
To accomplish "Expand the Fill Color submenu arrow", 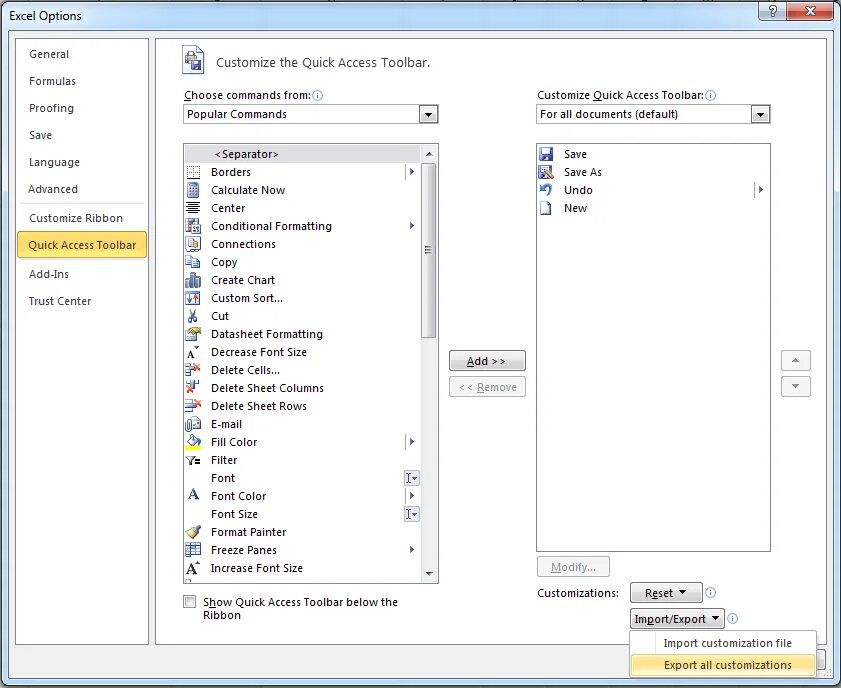I will click(x=411, y=442).
